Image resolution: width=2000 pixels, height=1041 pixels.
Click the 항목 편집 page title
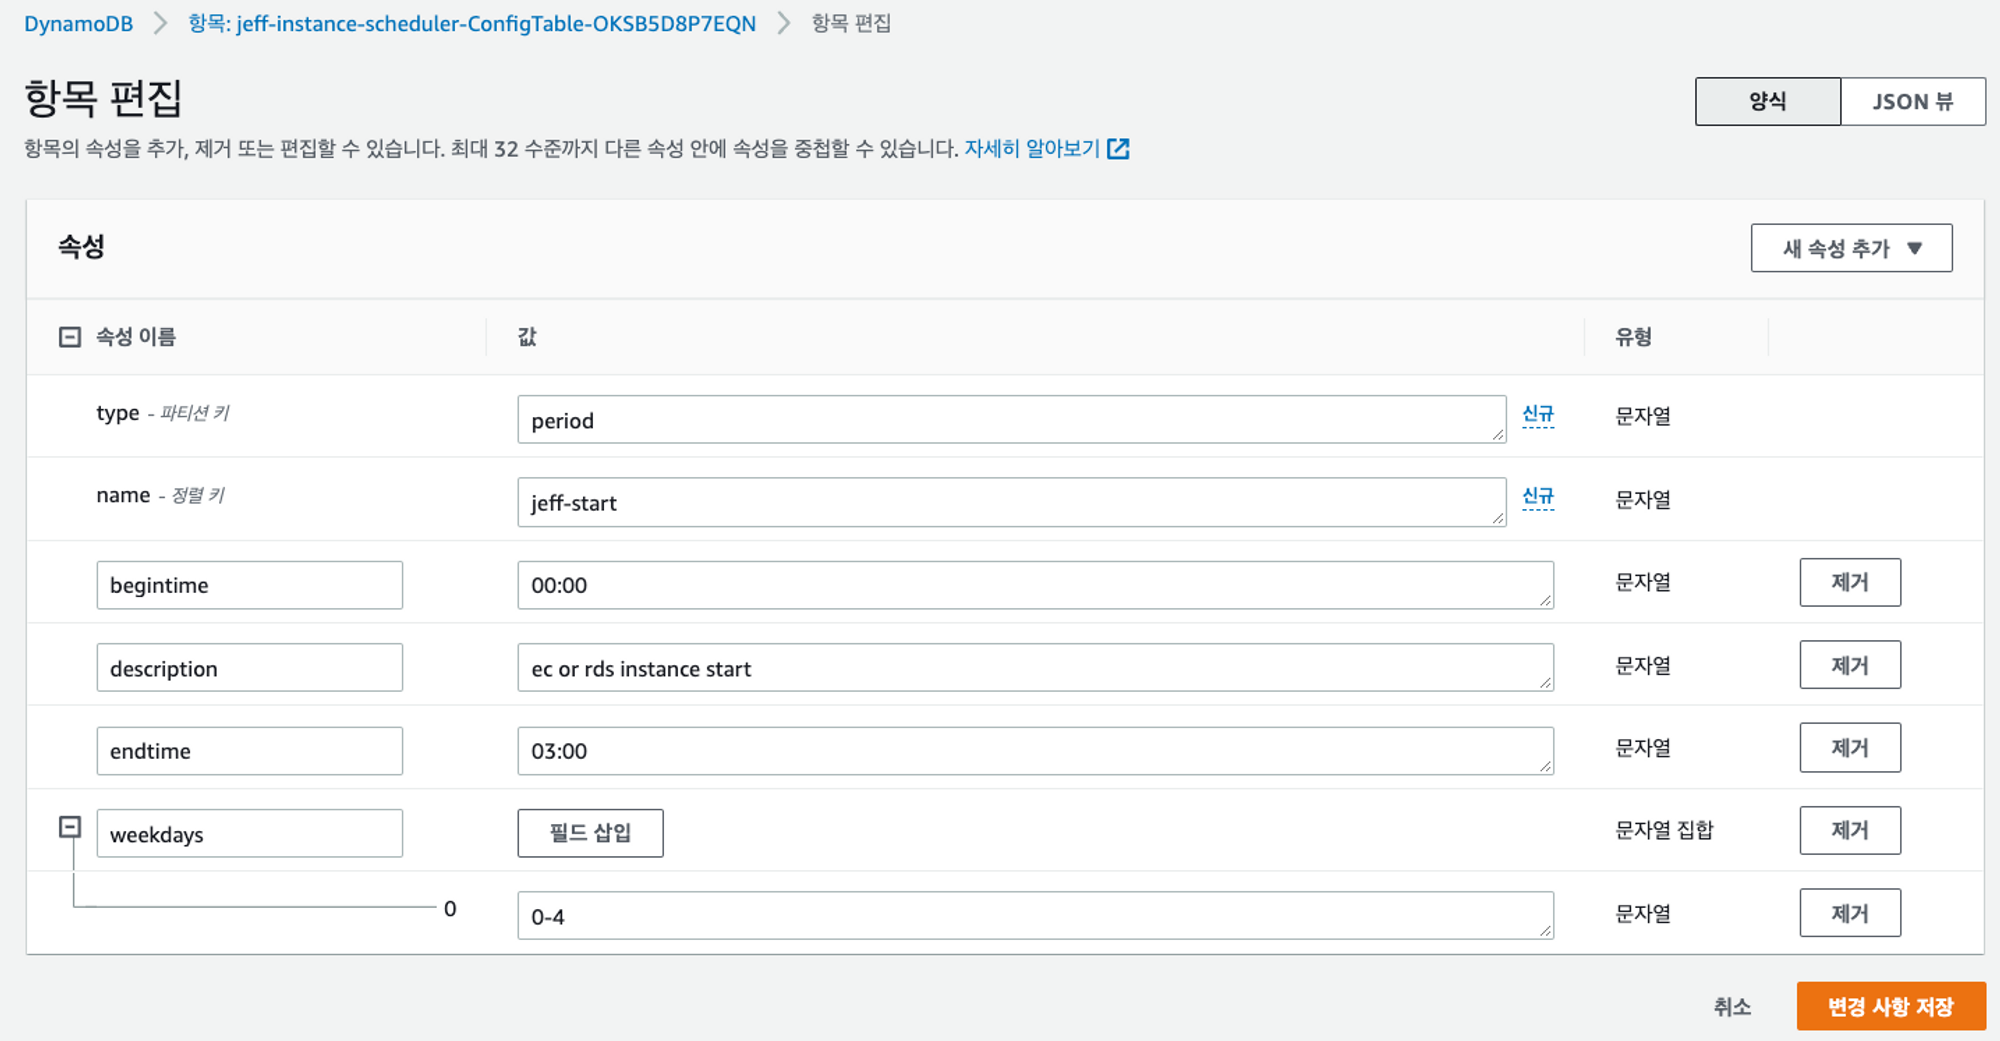pyautogui.click(x=103, y=98)
